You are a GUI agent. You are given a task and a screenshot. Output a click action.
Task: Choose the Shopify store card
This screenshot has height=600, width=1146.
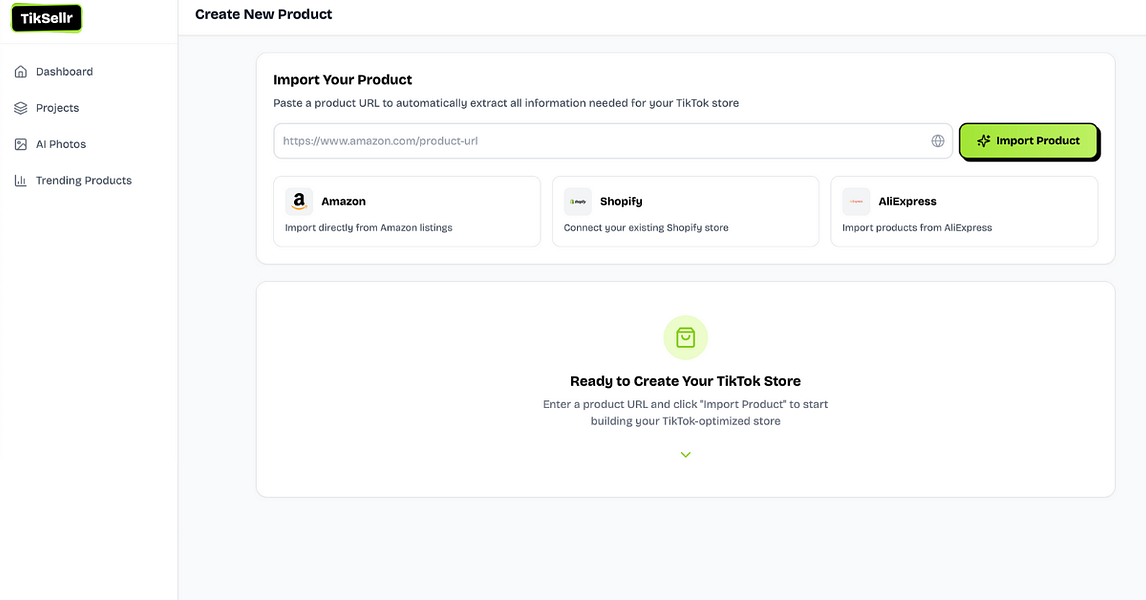coord(685,212)
